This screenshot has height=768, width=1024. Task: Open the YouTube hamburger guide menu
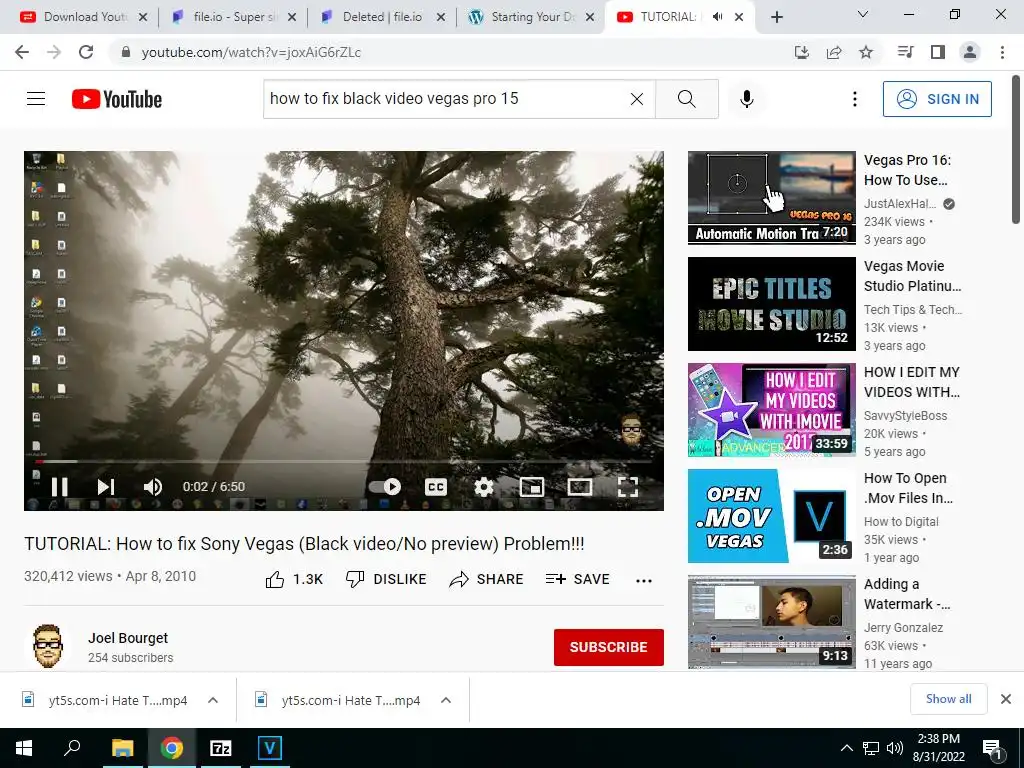tap(36, 99)
